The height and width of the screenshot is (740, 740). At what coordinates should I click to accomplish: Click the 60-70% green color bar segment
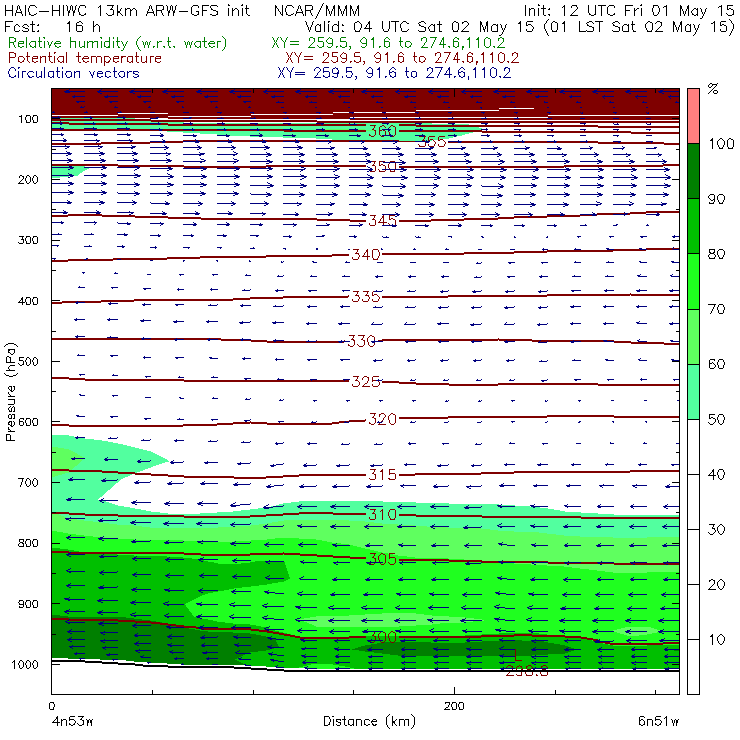(693, 336)
